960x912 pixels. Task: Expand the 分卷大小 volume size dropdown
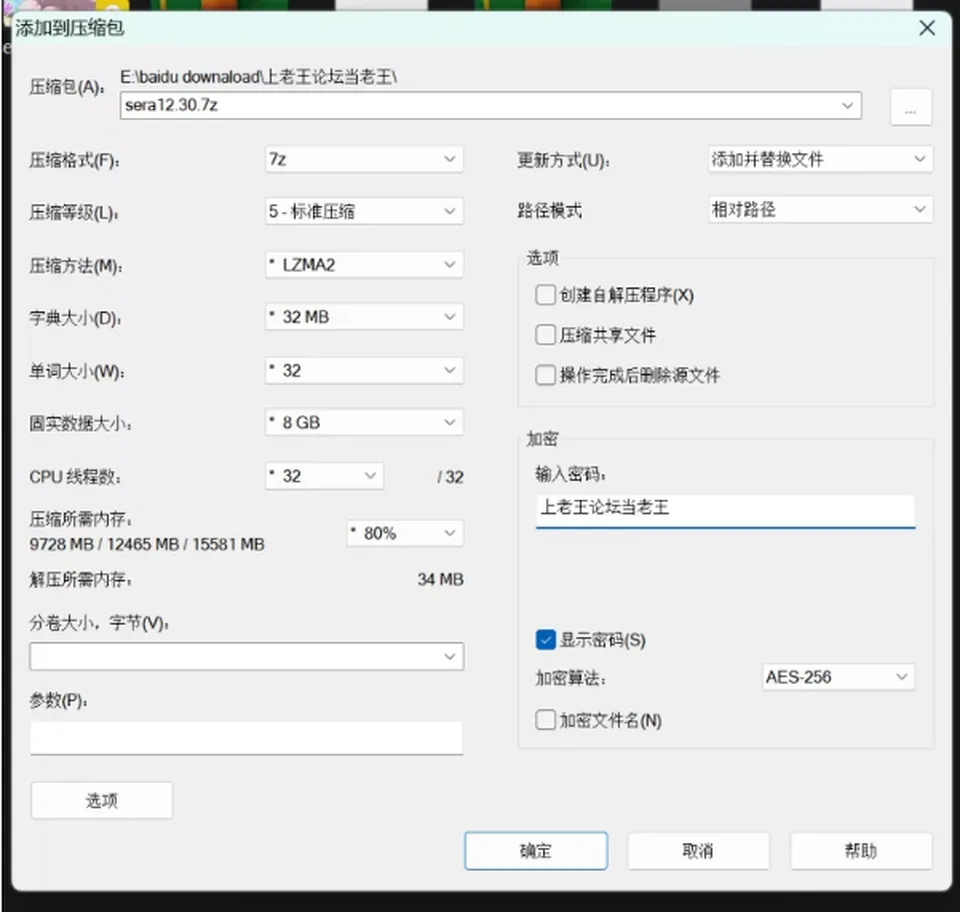[x=246, y=656]
